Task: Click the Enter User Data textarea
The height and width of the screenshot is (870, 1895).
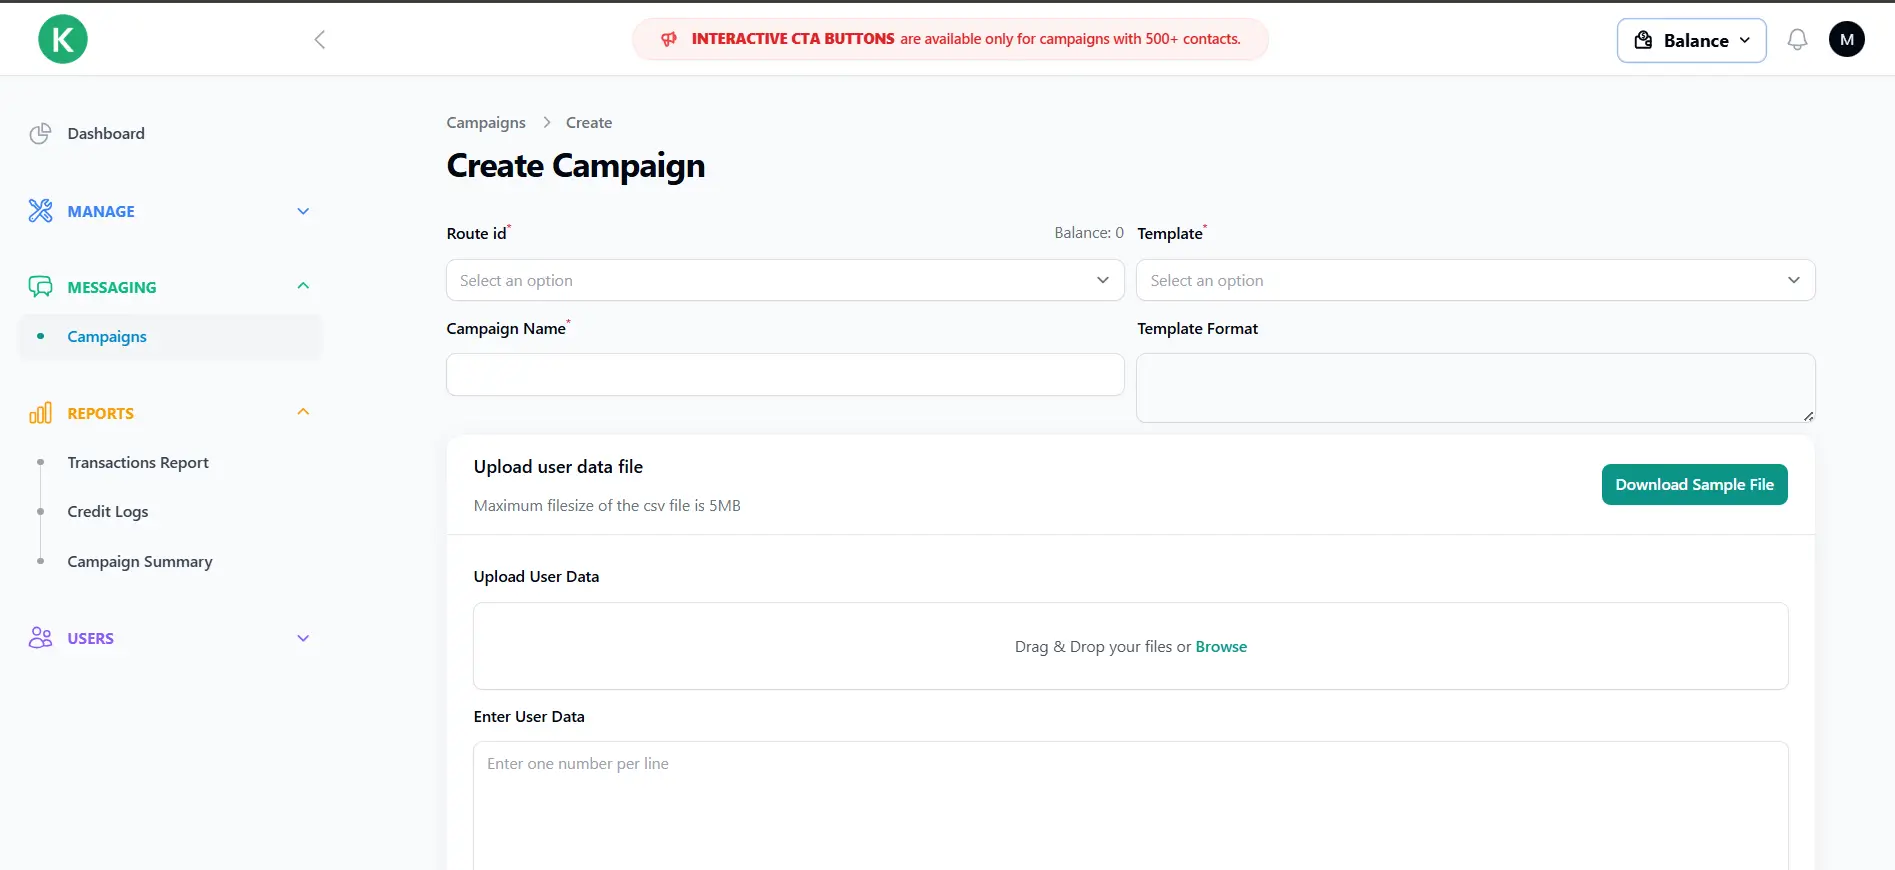Action: pyautogui.click(x=1130, y=805)
